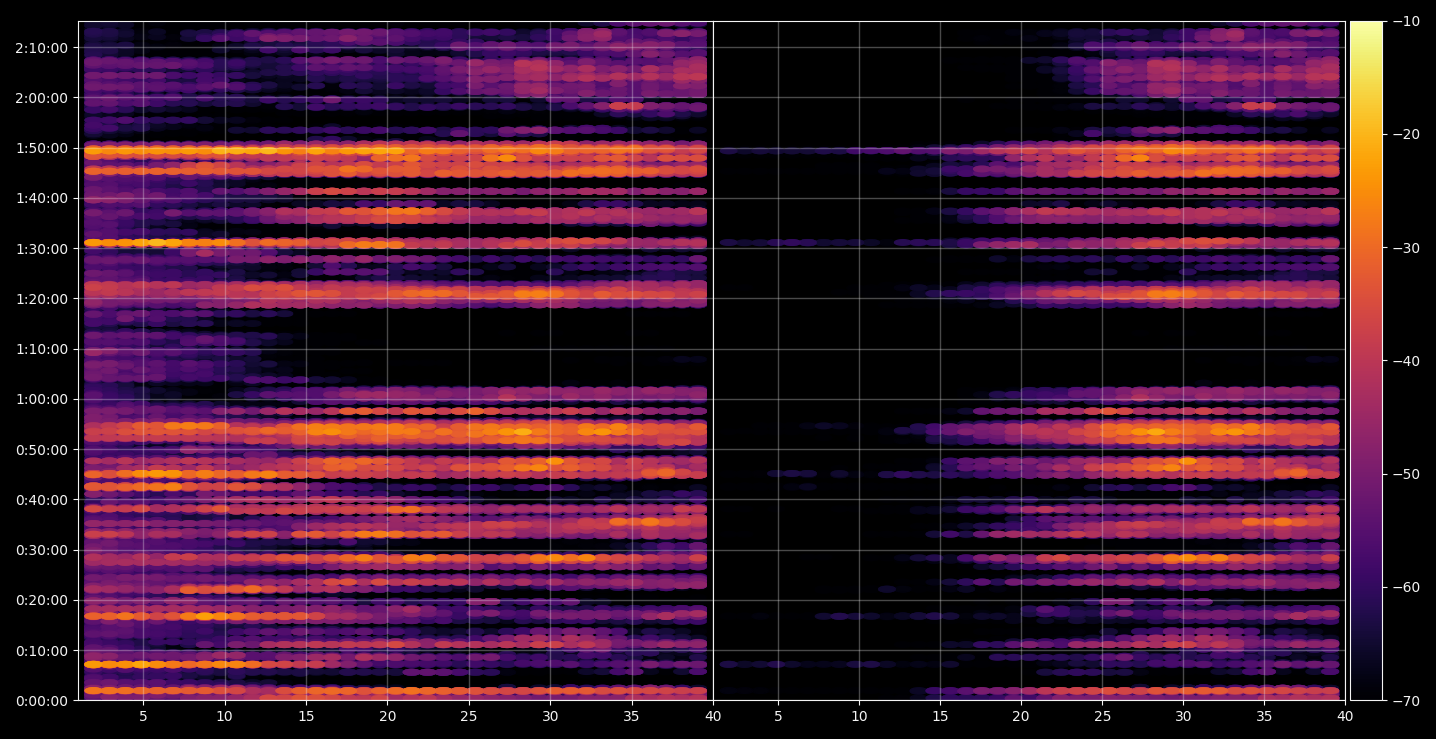
Task: Click x-axis label 35 under right heatmap
Action: 1266,717
